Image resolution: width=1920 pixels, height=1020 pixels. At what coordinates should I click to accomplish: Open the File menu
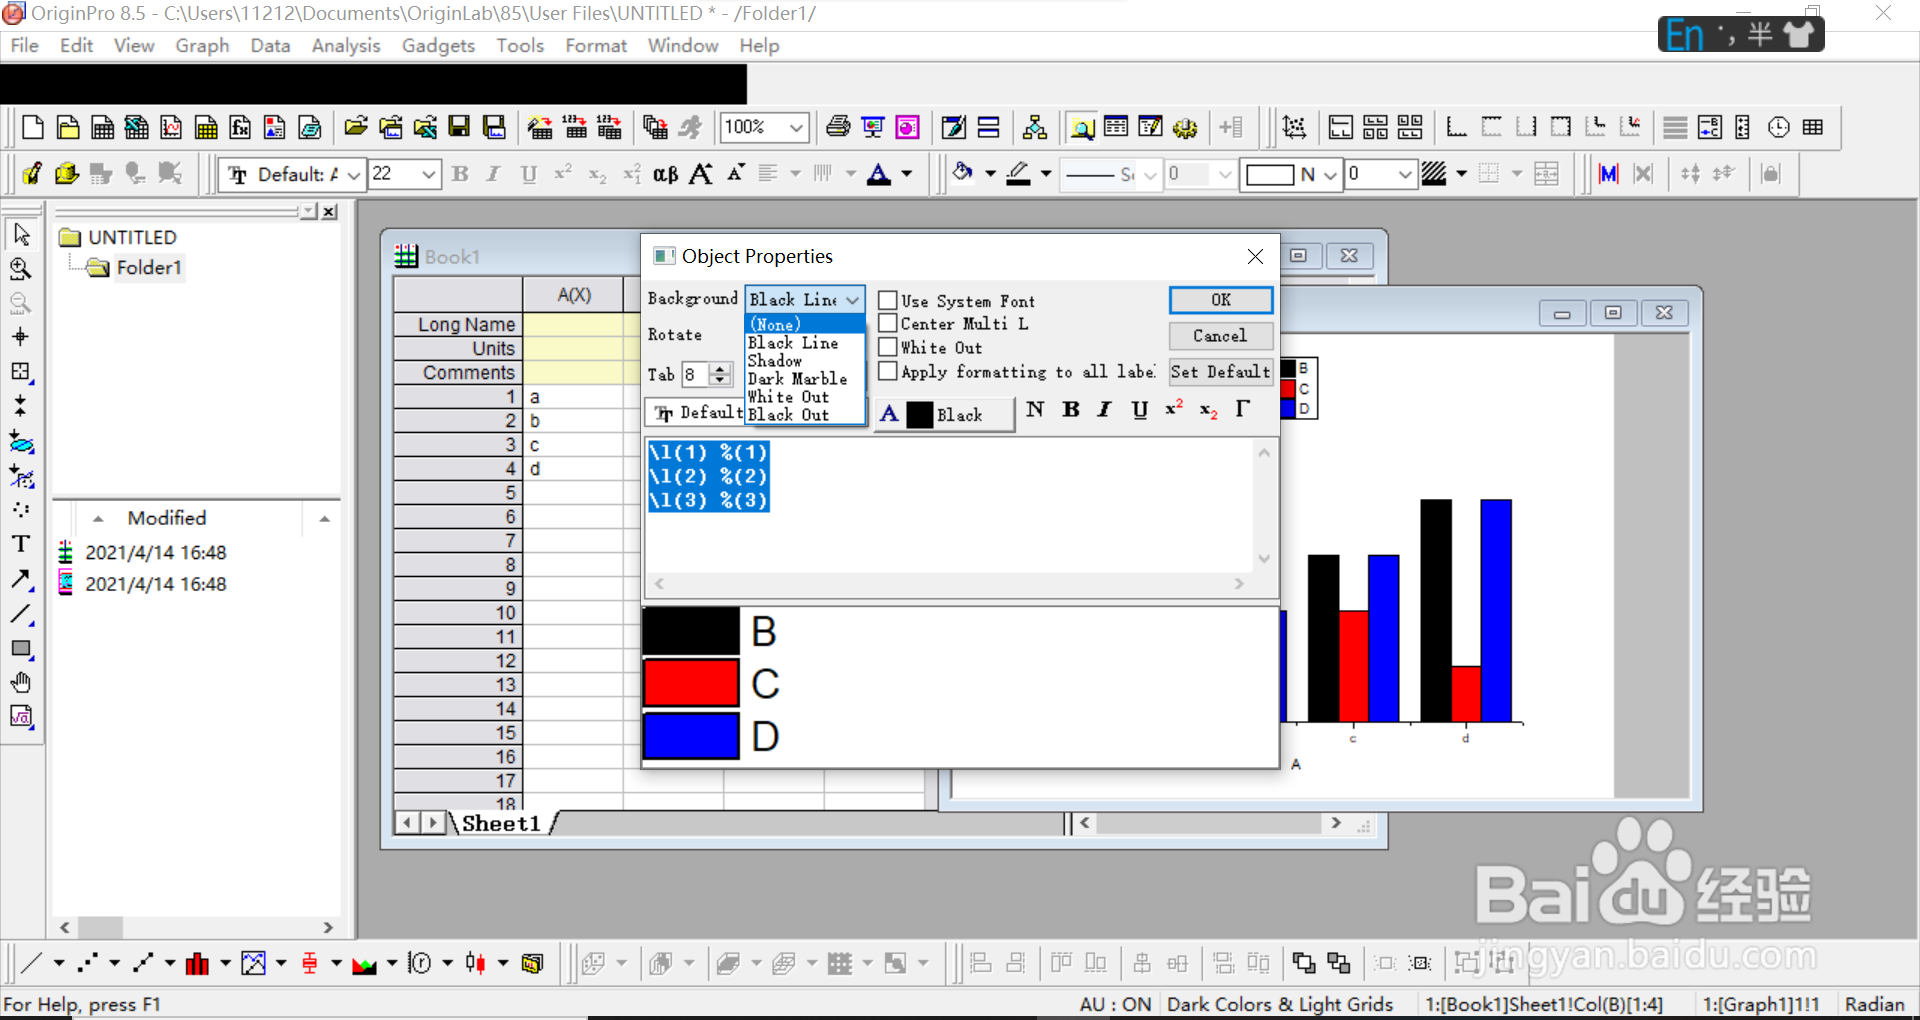pos(24,45)
